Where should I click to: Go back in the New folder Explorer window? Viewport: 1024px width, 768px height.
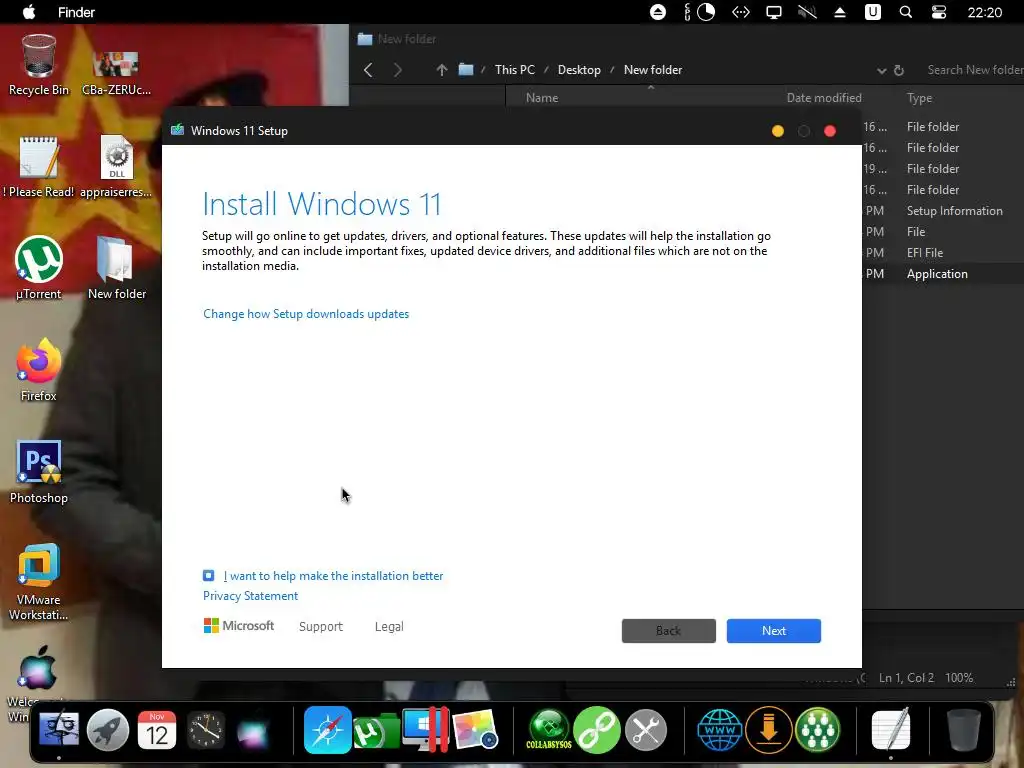[368, 70]
